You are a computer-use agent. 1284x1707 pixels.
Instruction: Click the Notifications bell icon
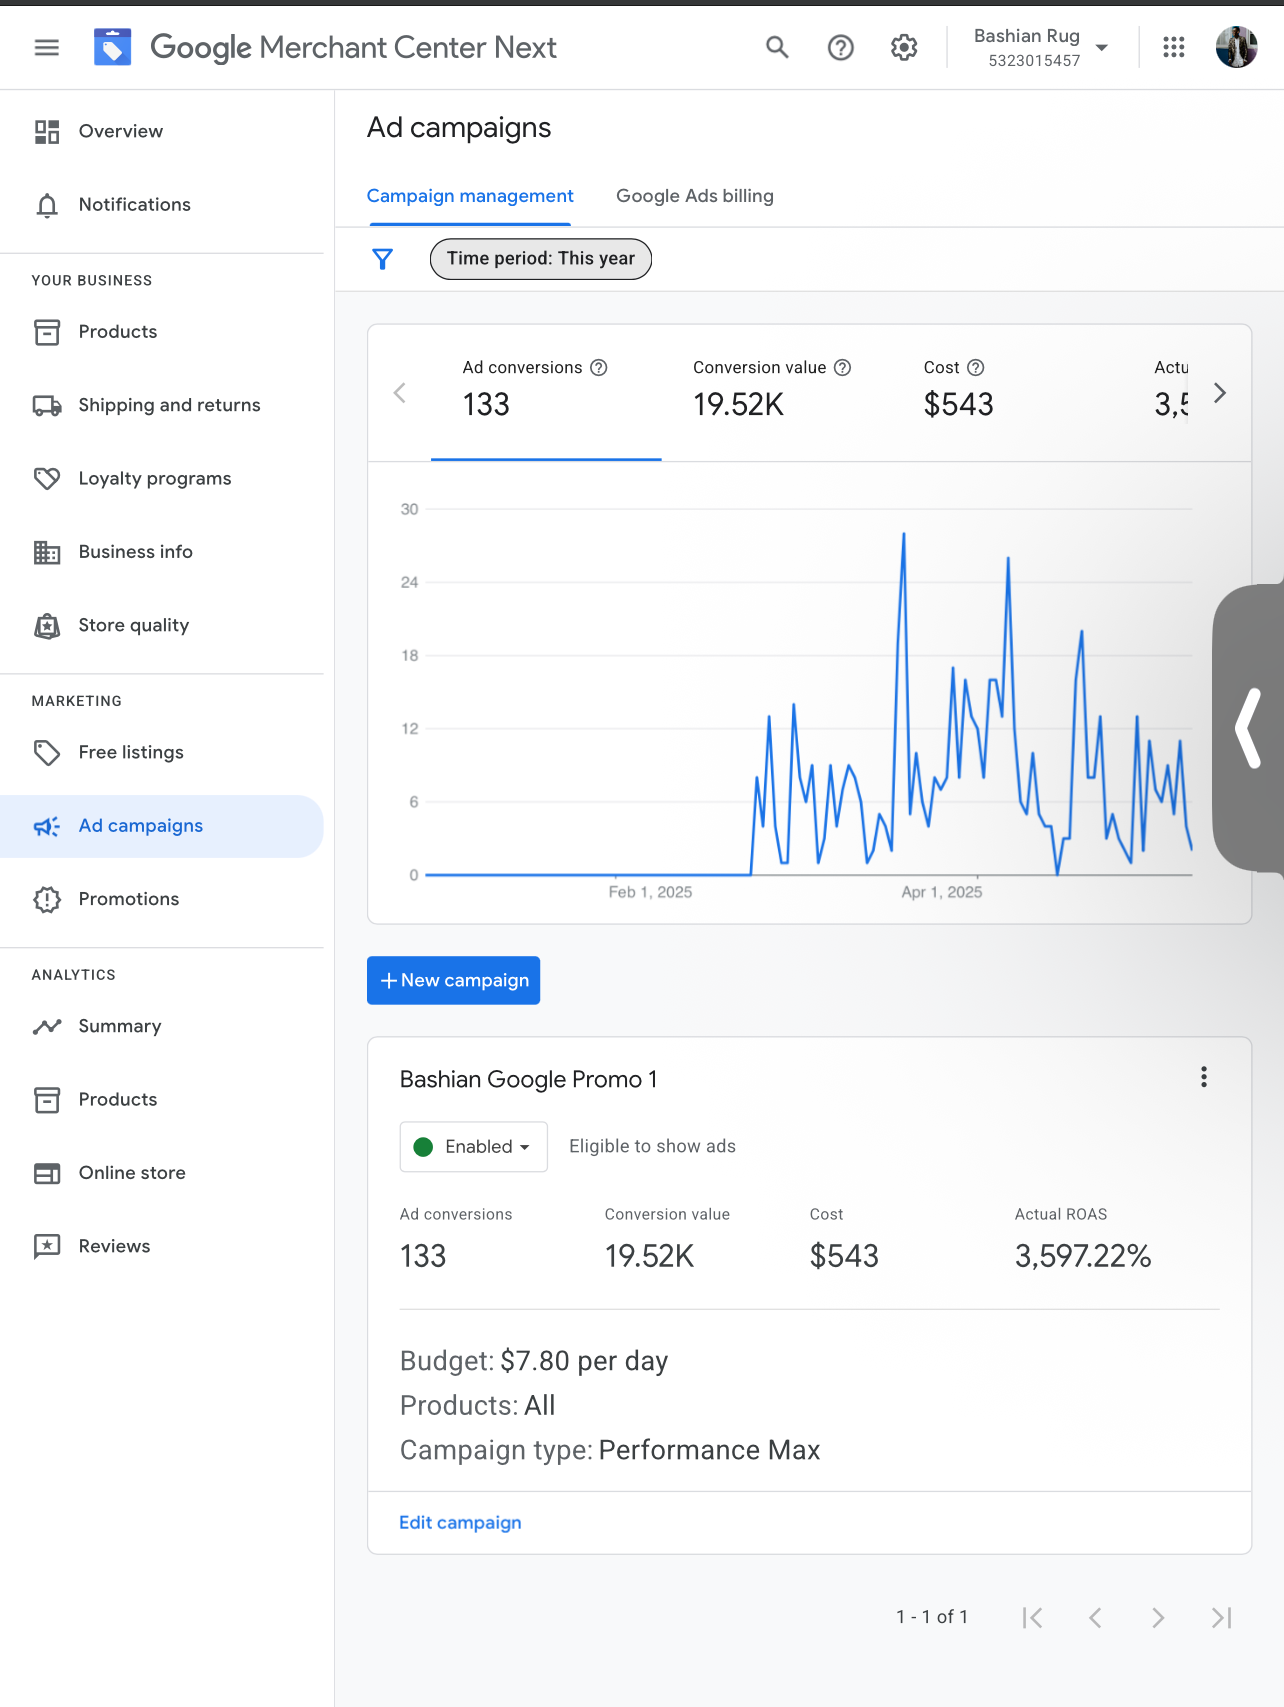tap(47, 205)
